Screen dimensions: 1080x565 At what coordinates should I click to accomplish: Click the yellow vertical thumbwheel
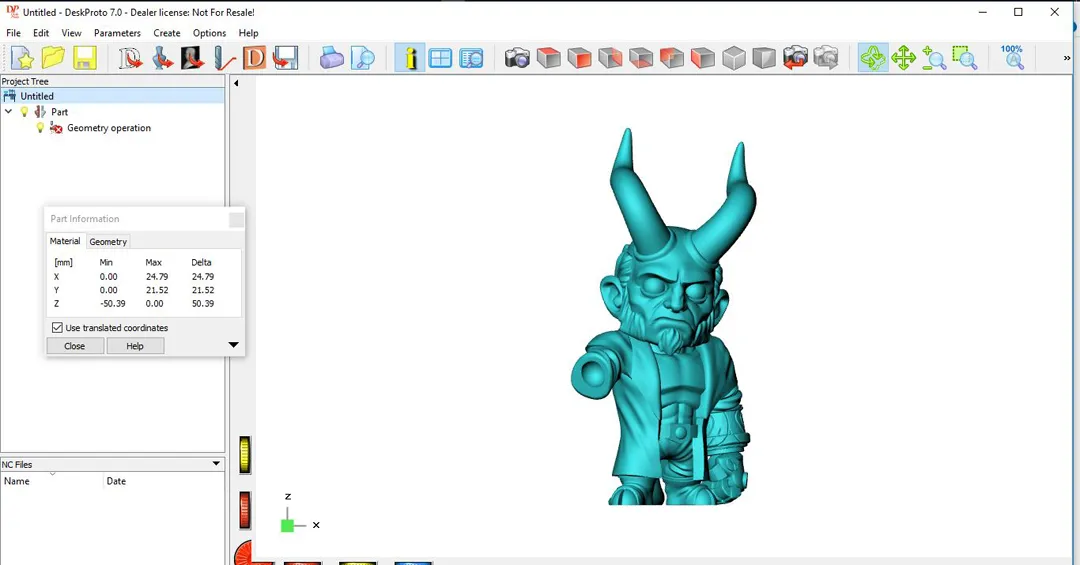[x=245, y=455]
